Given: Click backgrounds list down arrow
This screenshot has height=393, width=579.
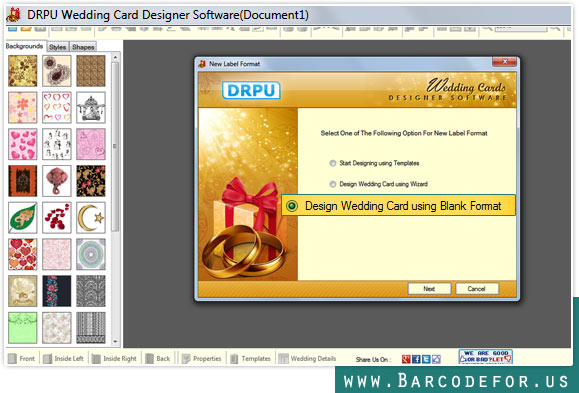Looking at the screenshot, I should [115, 341].
